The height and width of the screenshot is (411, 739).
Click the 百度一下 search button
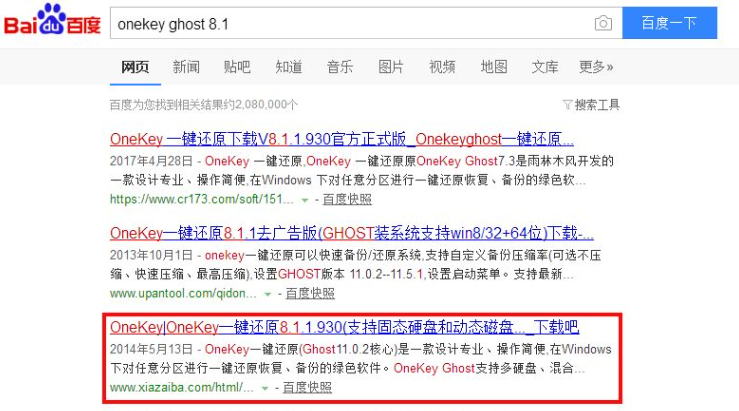tap(669, 23)
